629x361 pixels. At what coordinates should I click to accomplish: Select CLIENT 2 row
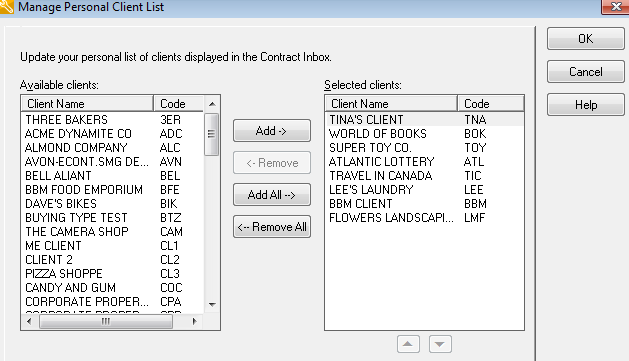tap(112, 260)
